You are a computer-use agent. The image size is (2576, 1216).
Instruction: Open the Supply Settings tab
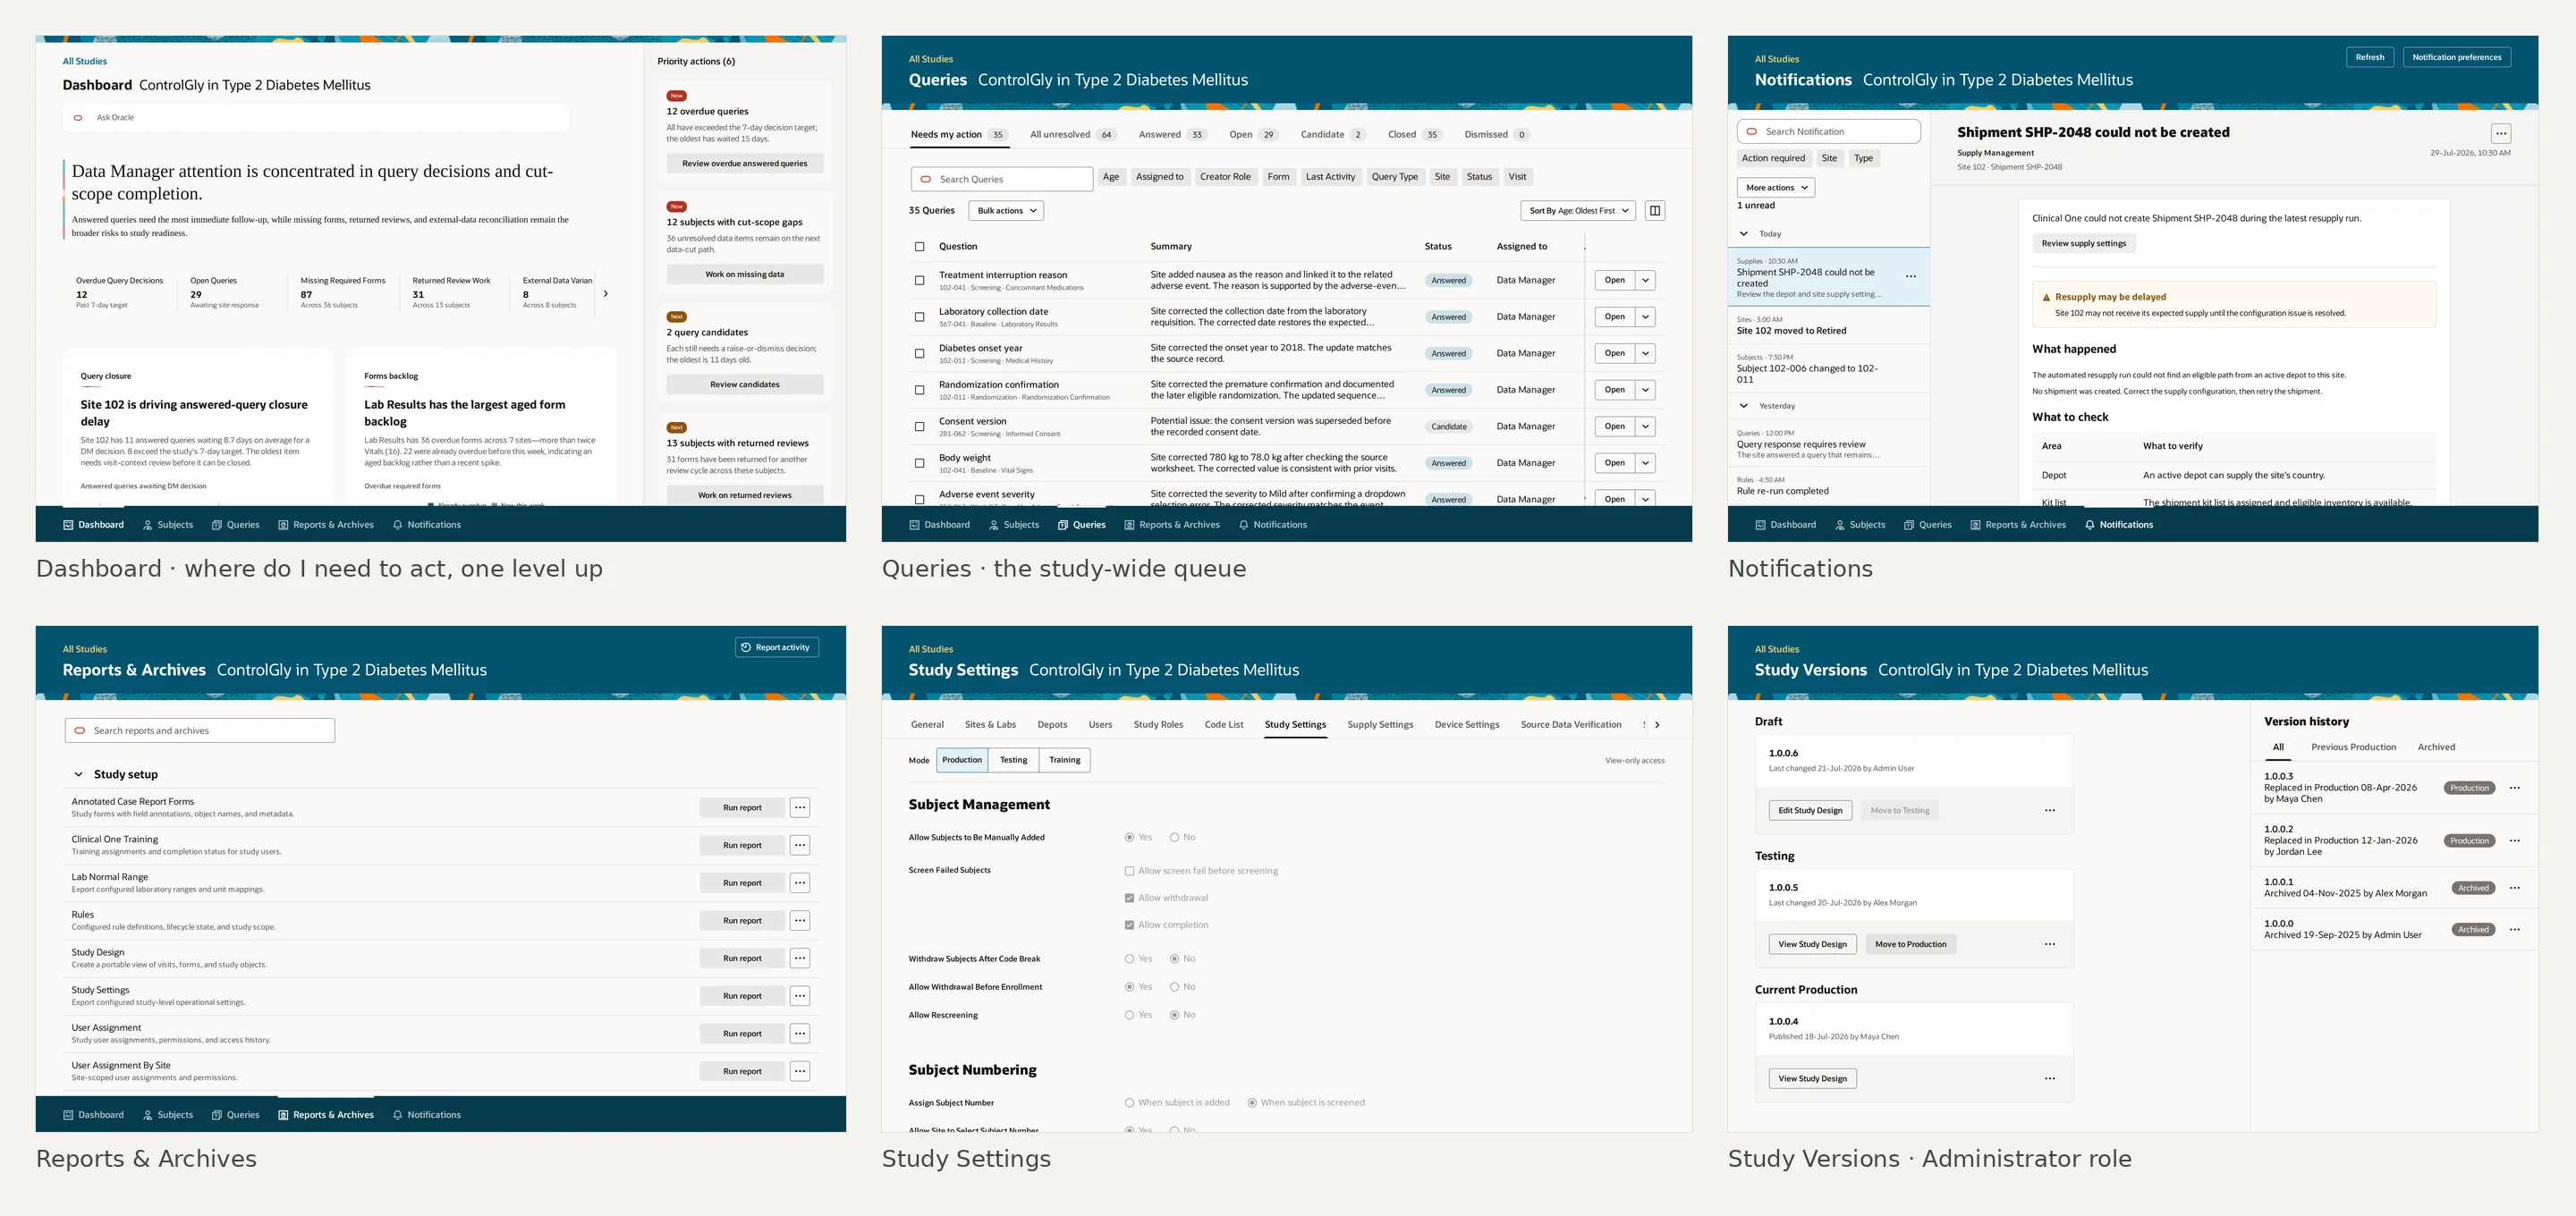tap(1380, 725)
